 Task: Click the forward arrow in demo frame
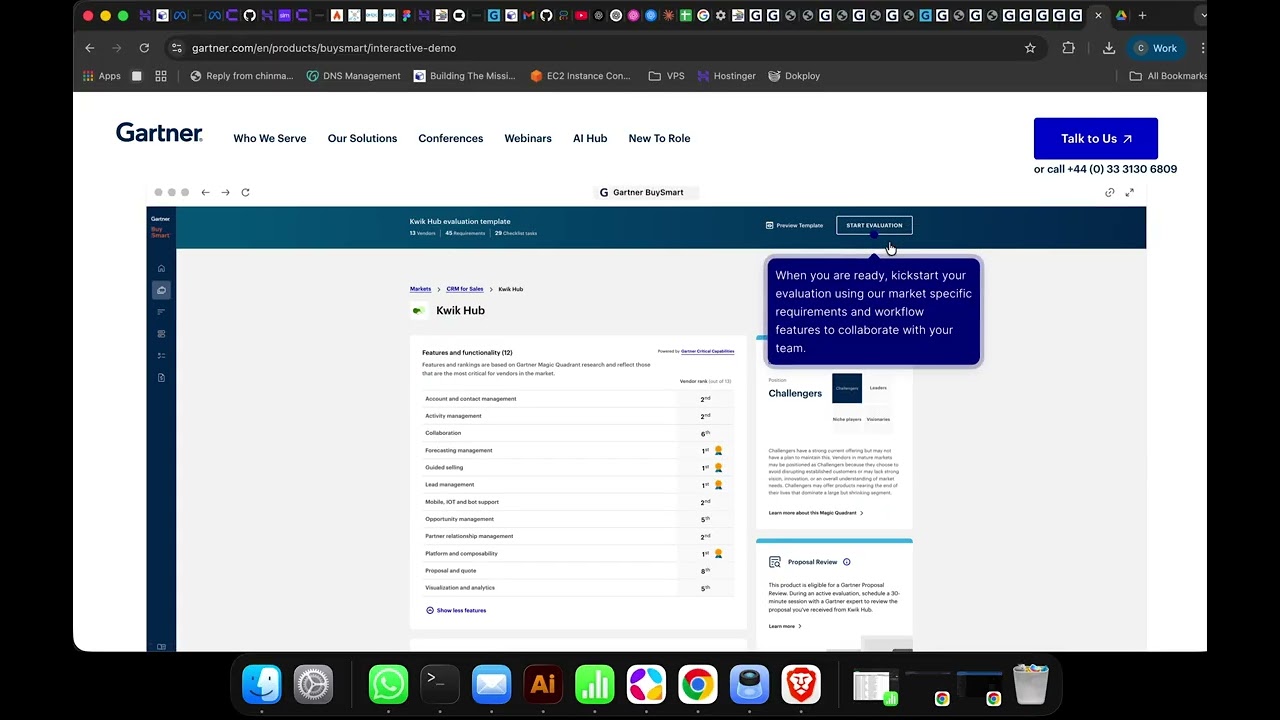click(225, 192)
